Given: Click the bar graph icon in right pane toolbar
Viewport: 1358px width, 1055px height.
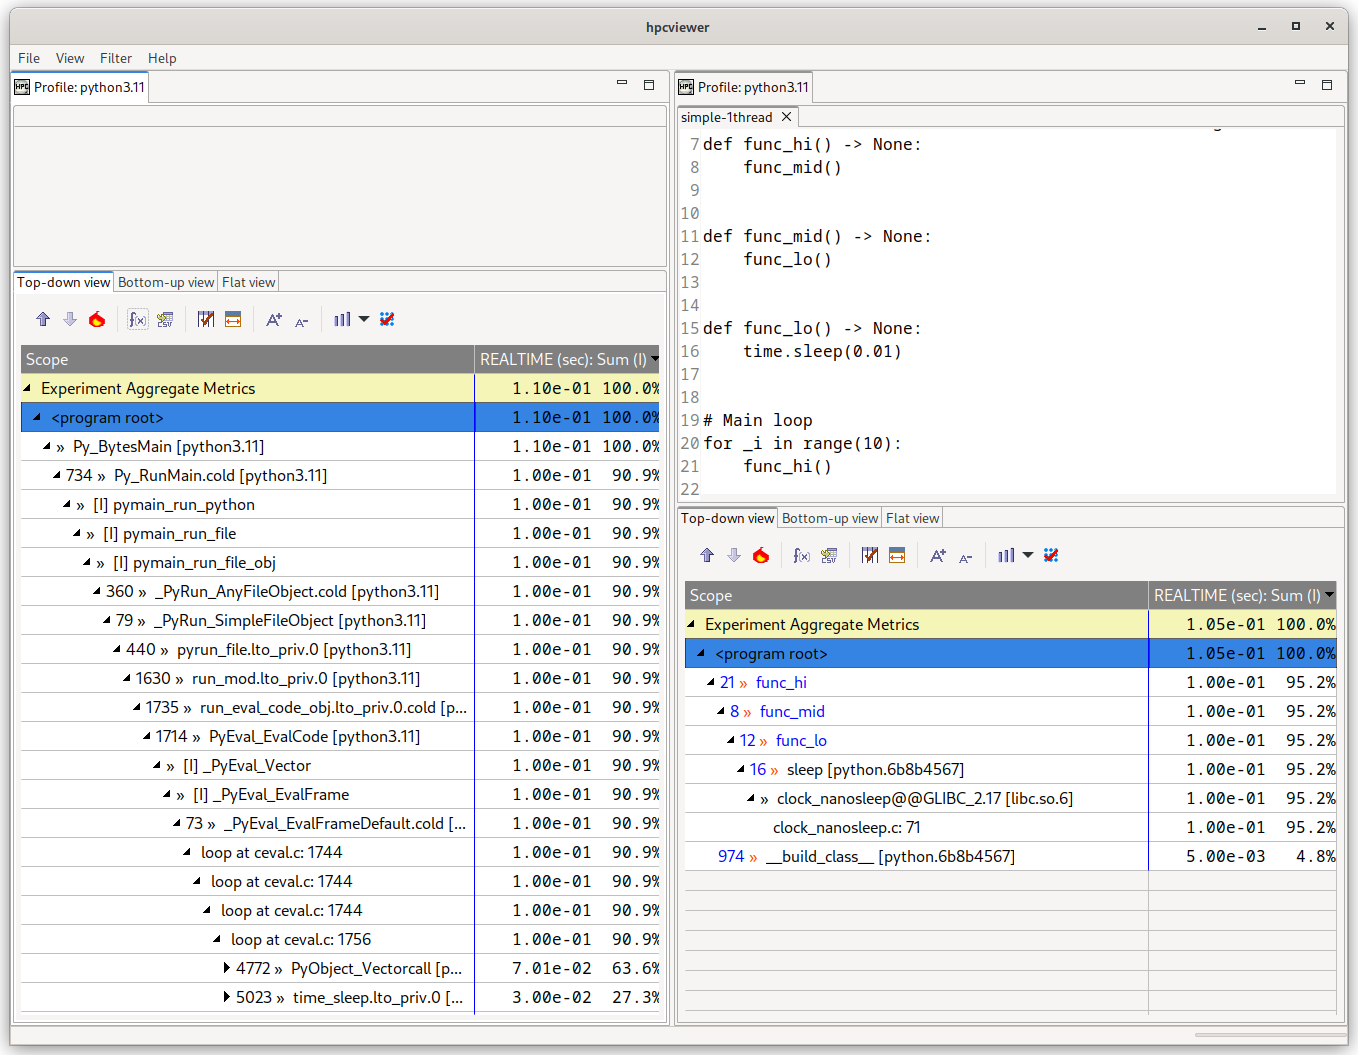Looking at the screenshot, I should (x=1006, y=555).
